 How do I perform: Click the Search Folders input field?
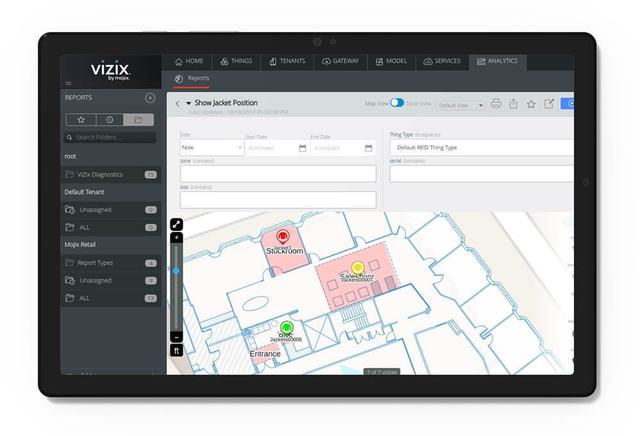pos(112,137)
